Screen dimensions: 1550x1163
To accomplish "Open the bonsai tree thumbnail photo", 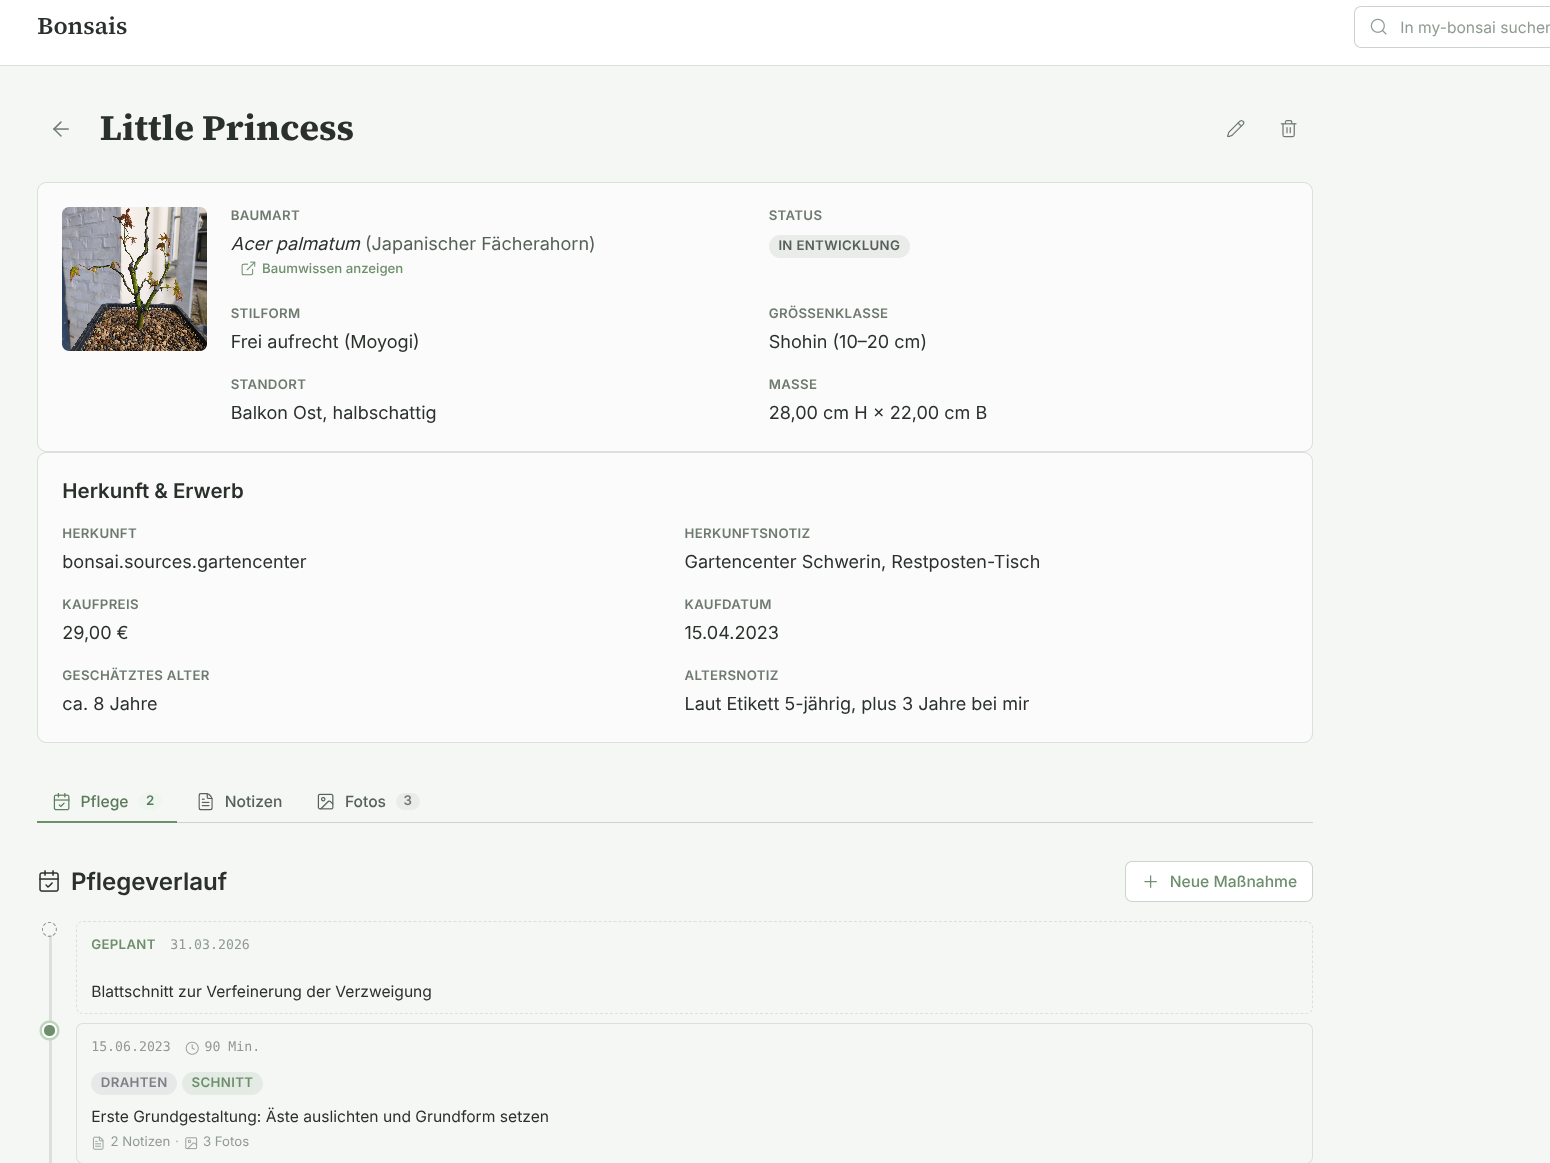I will (x=134, y=279).
